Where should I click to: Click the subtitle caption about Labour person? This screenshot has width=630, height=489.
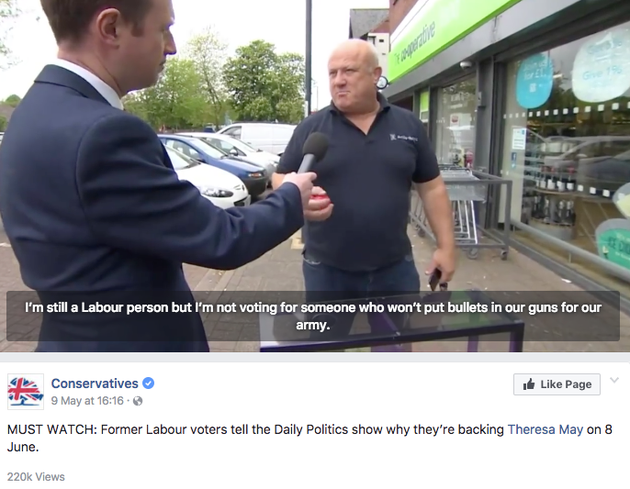pos(313,316)
